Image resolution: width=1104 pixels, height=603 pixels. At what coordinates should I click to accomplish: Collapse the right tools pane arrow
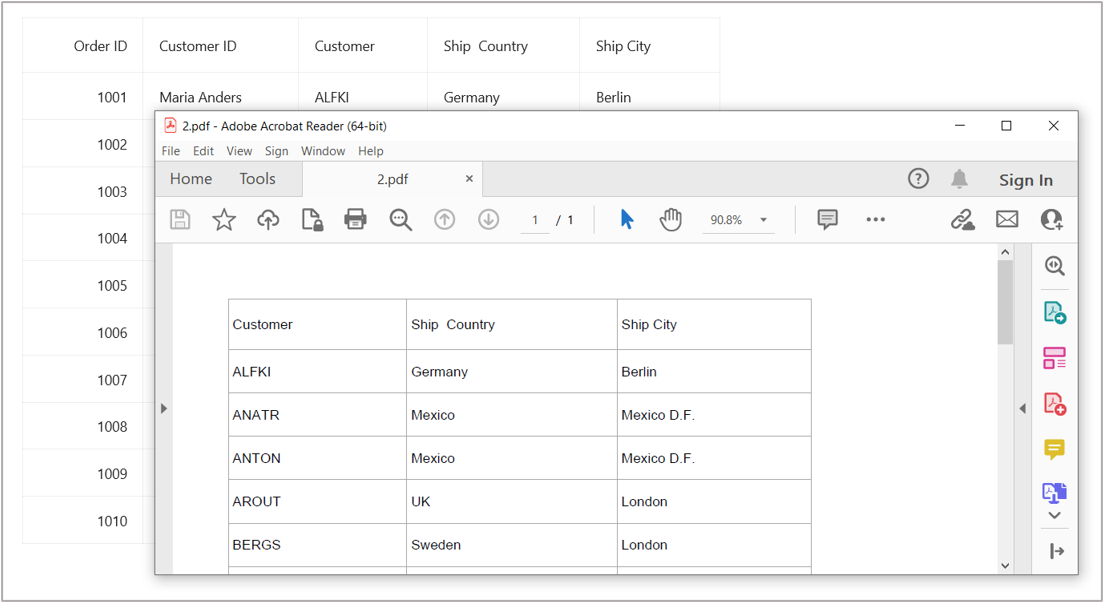click(x=1022, y=408)
